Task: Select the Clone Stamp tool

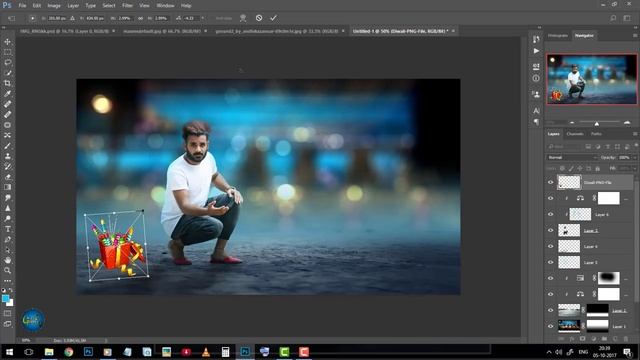Action: (7, 156)
